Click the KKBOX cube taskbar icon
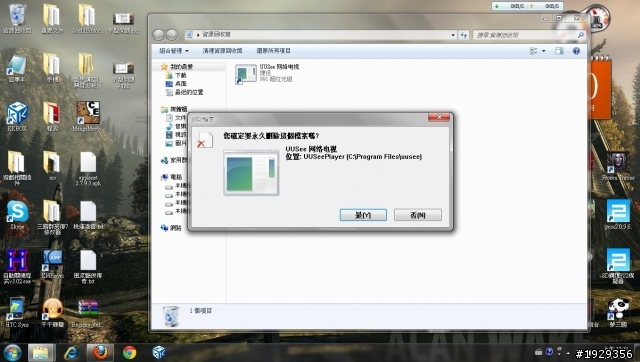 (158, 353)
